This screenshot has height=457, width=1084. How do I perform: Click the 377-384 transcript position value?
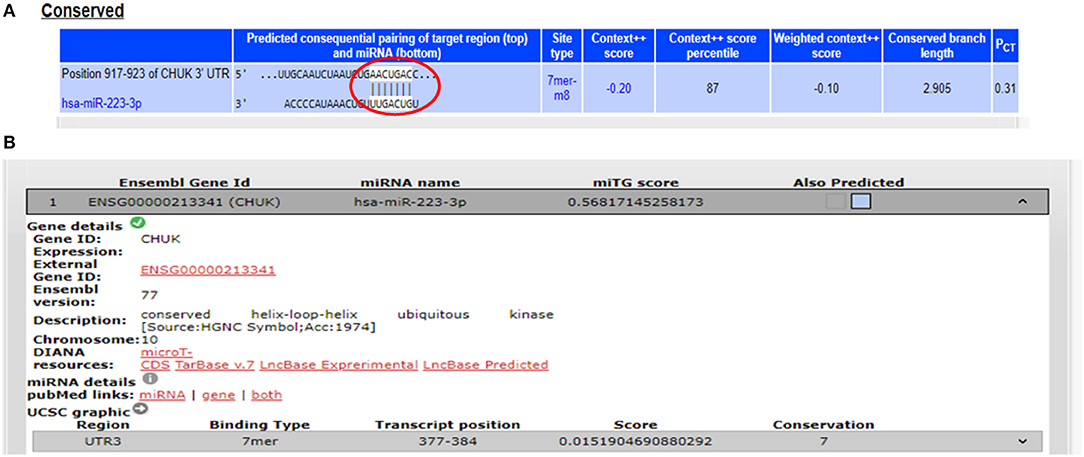coord(447,440)
